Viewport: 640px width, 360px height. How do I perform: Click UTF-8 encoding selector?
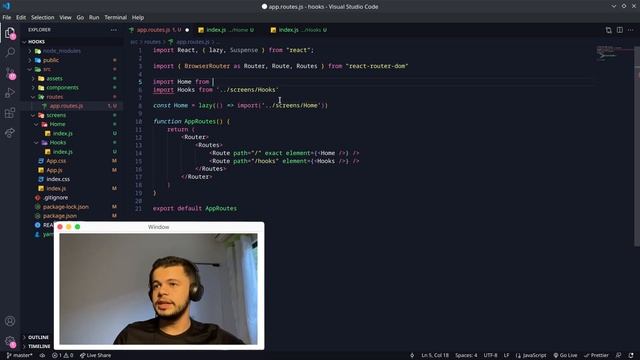pyautogui.click(x=490, y=356)
